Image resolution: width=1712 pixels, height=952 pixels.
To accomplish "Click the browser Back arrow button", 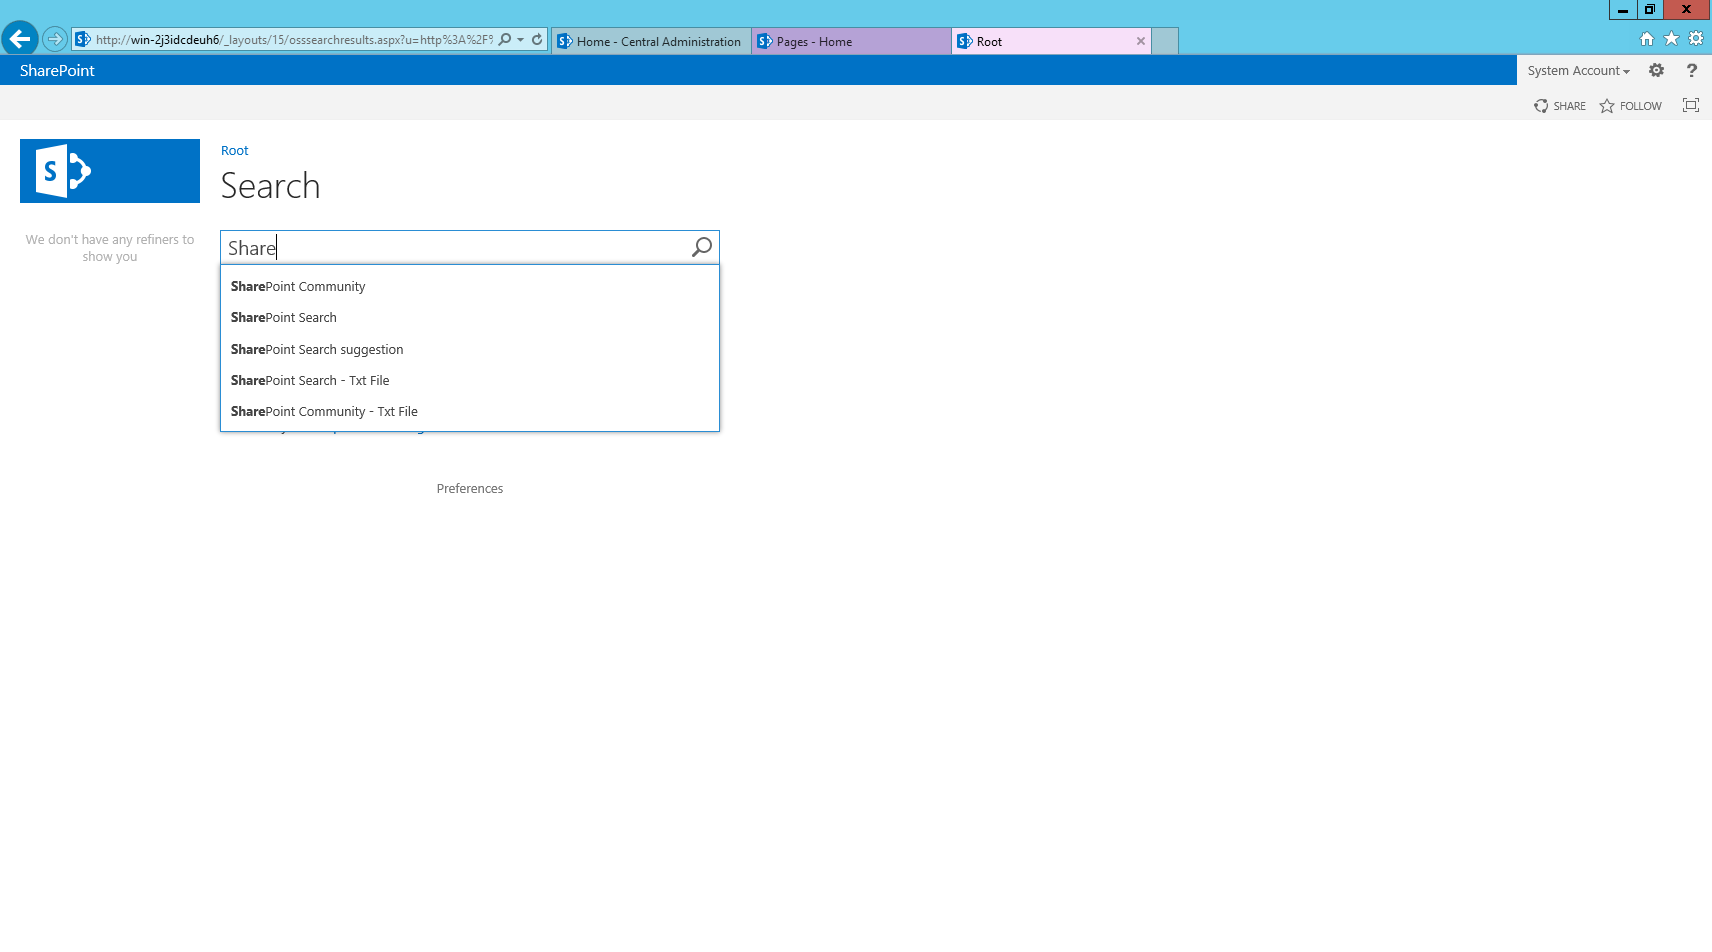I will [x=20, y=39].
